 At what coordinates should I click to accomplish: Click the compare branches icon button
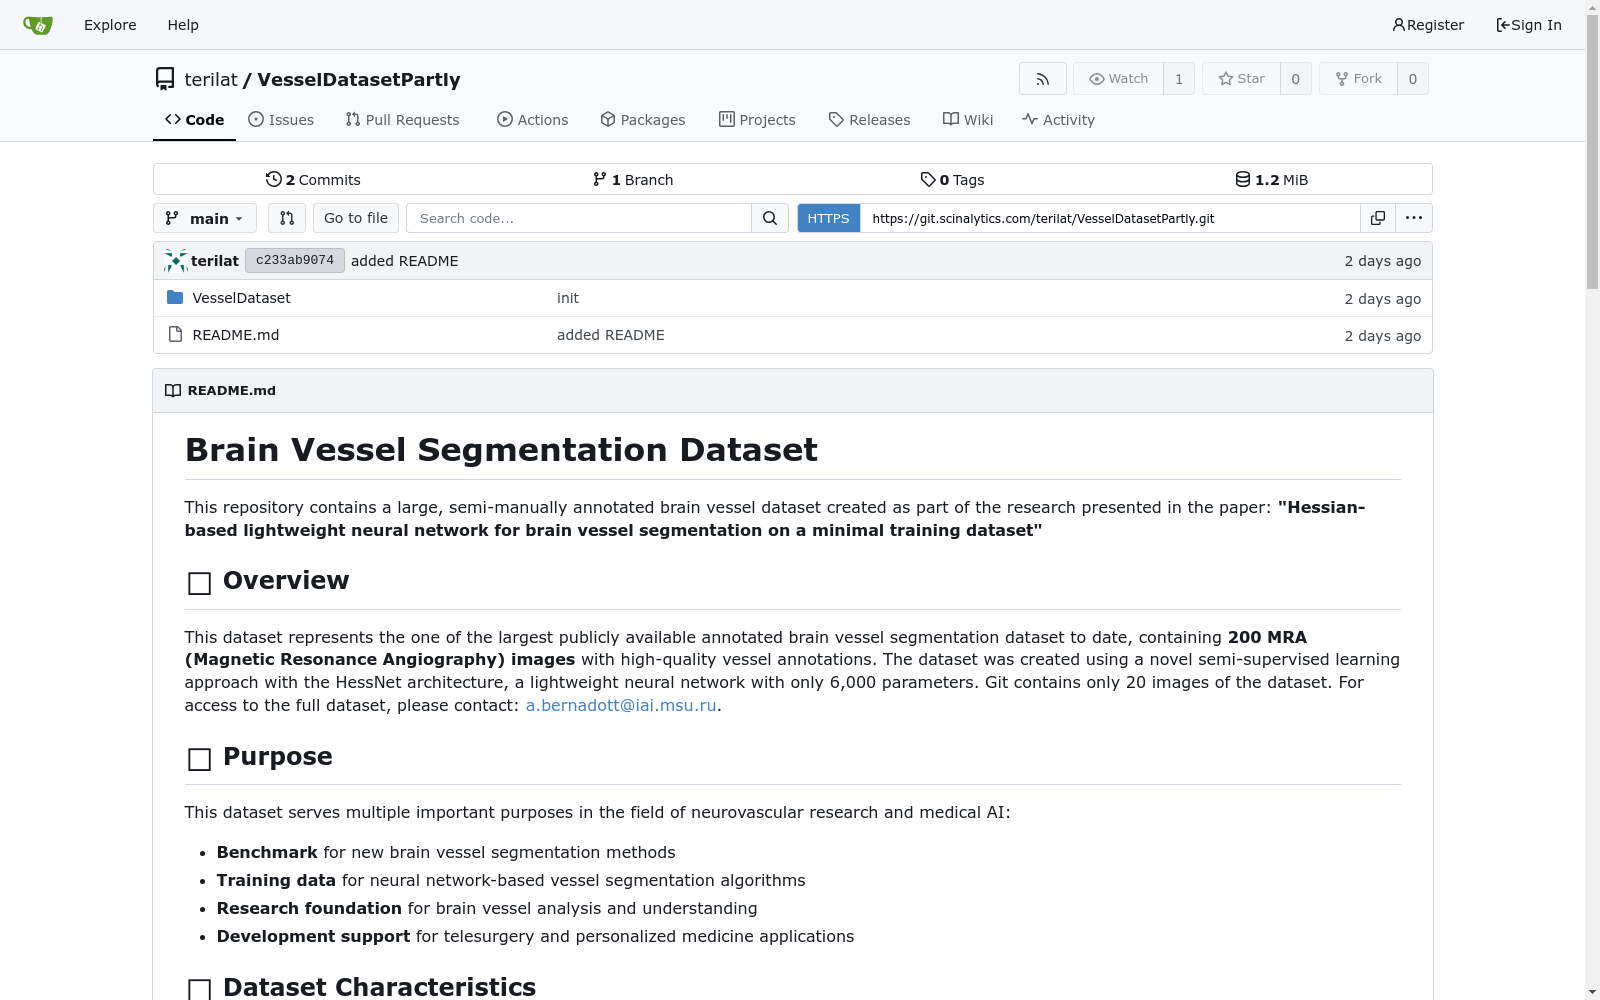(x=286, y=218)
